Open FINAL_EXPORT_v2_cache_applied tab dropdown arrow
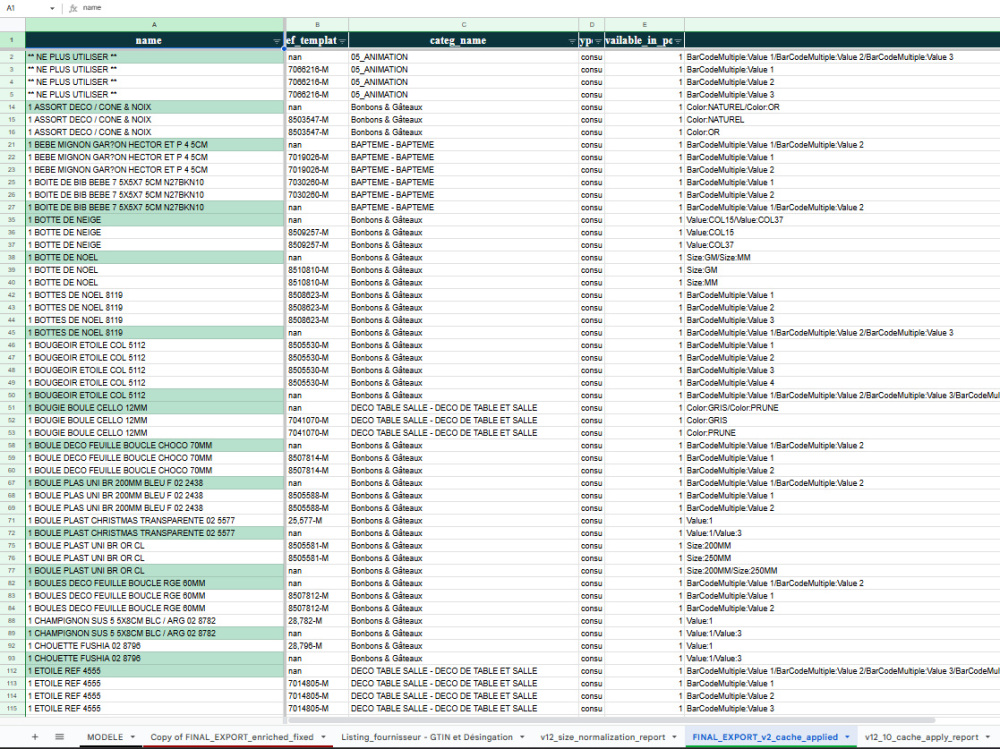 [x=847, y=737]
